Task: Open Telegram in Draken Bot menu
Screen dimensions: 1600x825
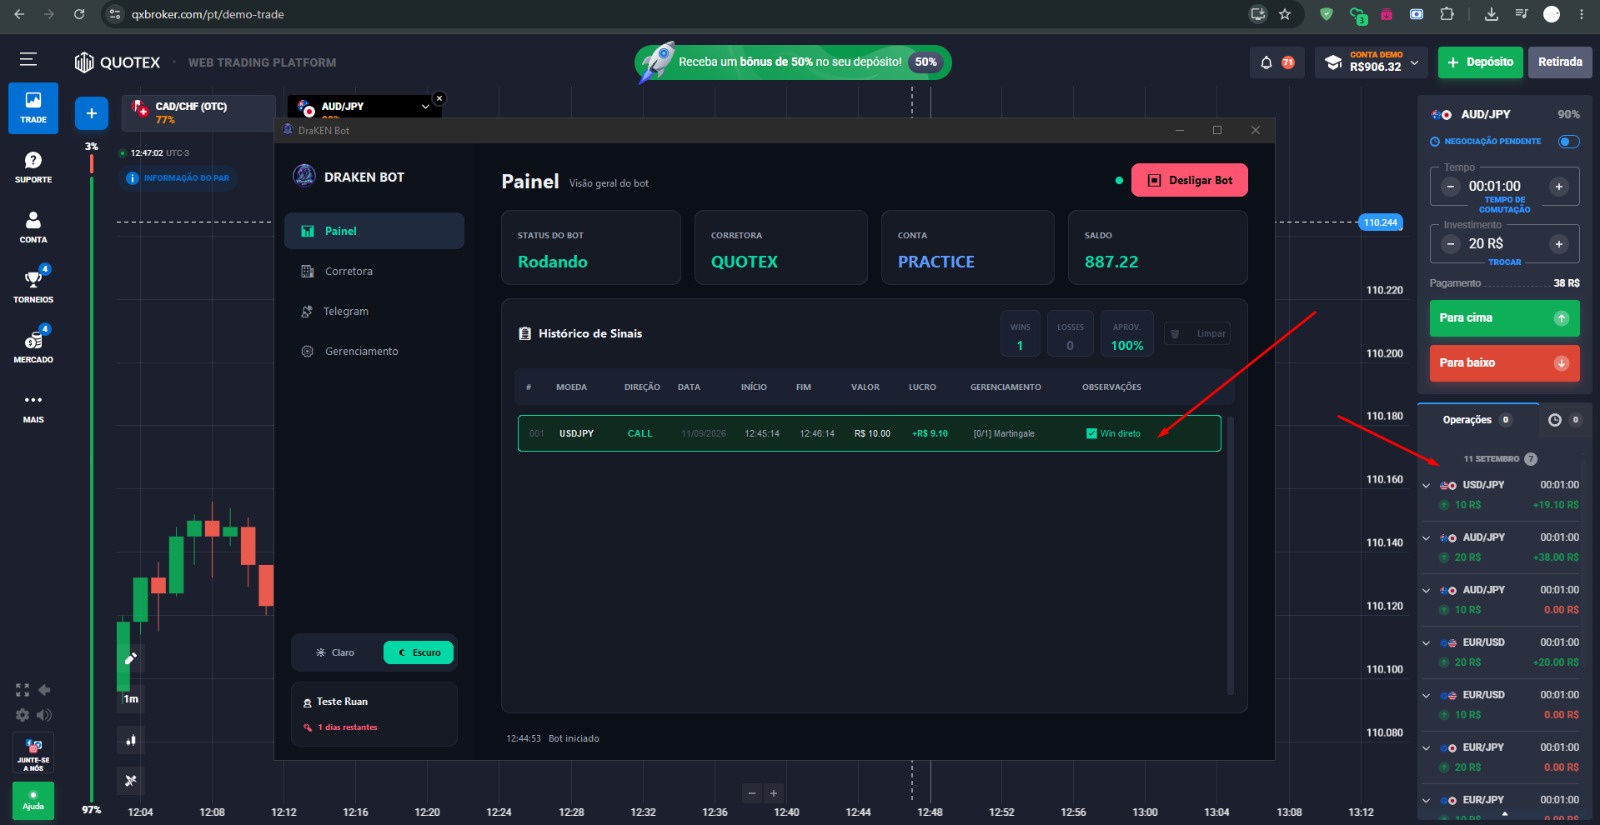Action: click(x=374, y=311)
